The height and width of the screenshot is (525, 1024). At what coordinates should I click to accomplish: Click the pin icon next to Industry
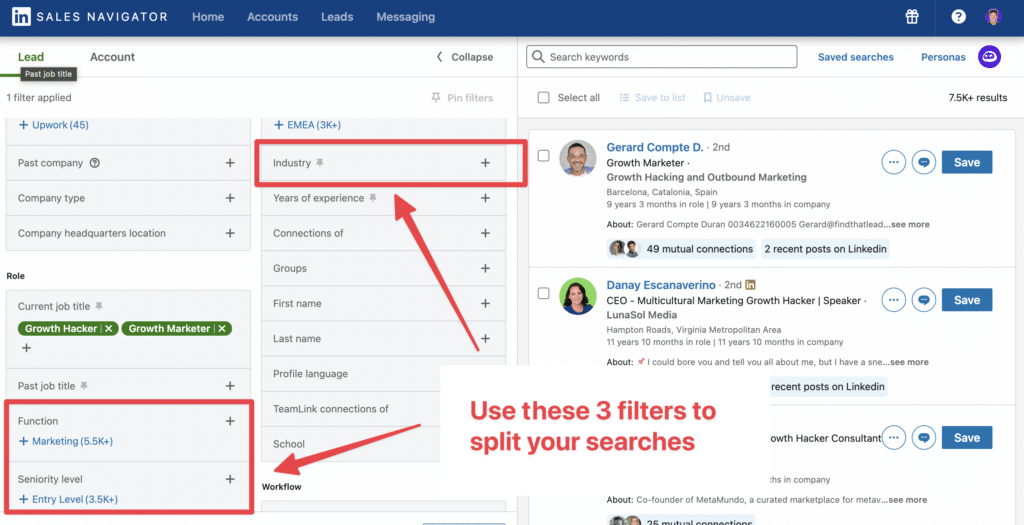point(319,163)
